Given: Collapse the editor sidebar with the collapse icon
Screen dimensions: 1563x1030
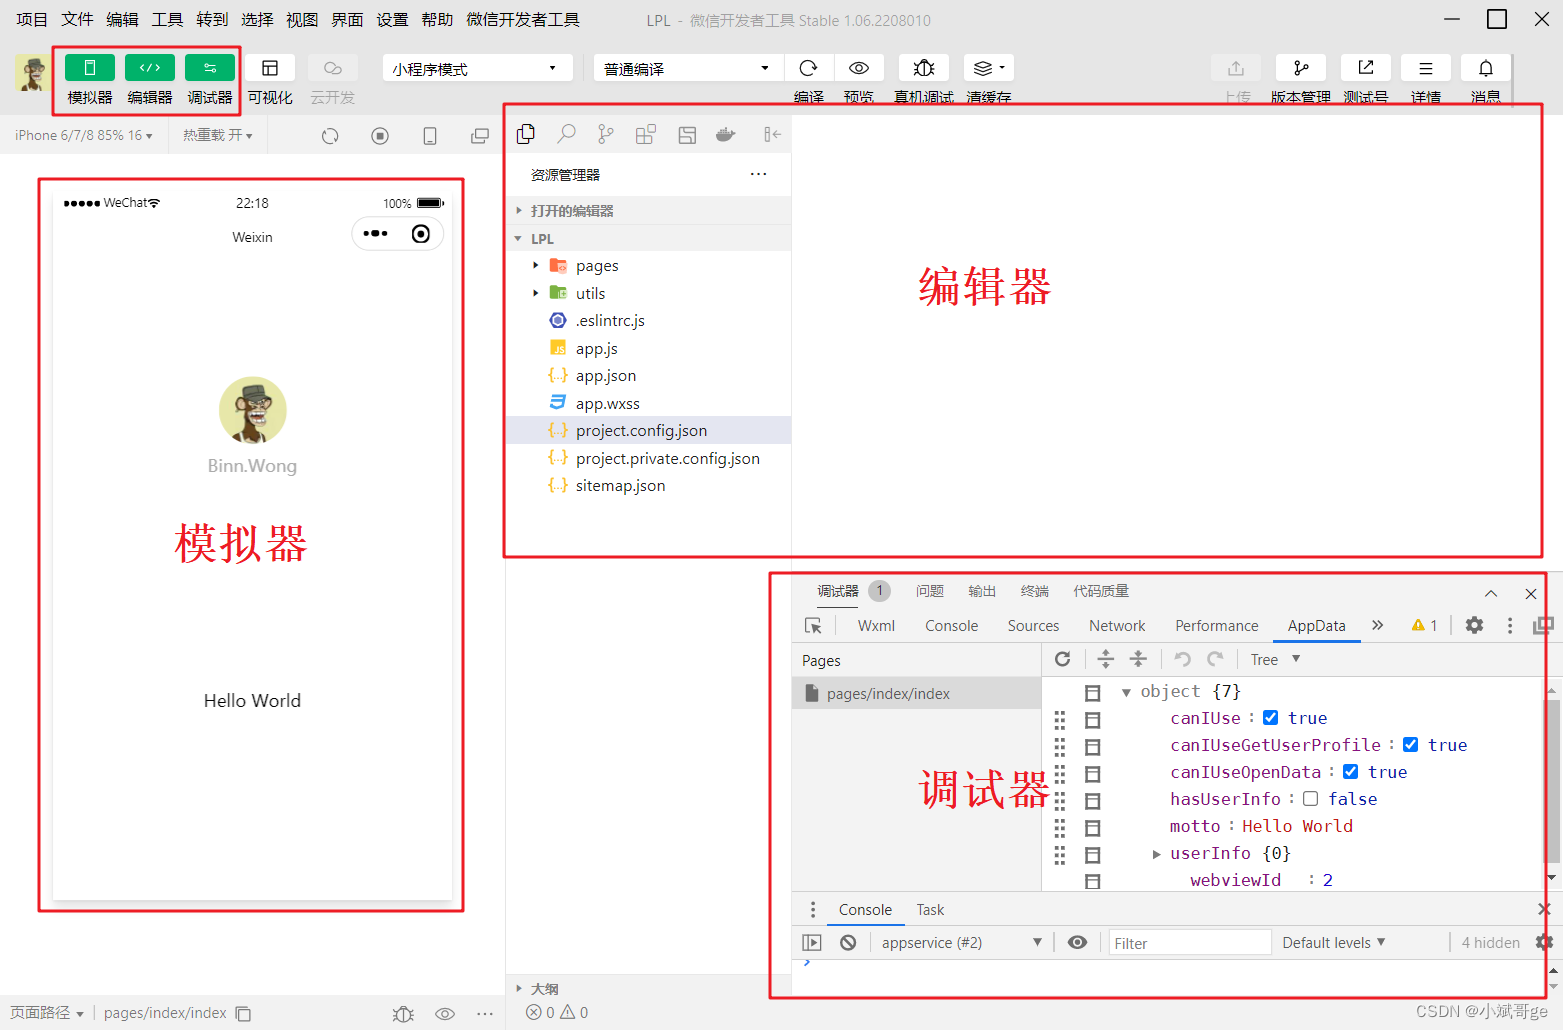Looking at the screenshot, I should click(772, 133).
